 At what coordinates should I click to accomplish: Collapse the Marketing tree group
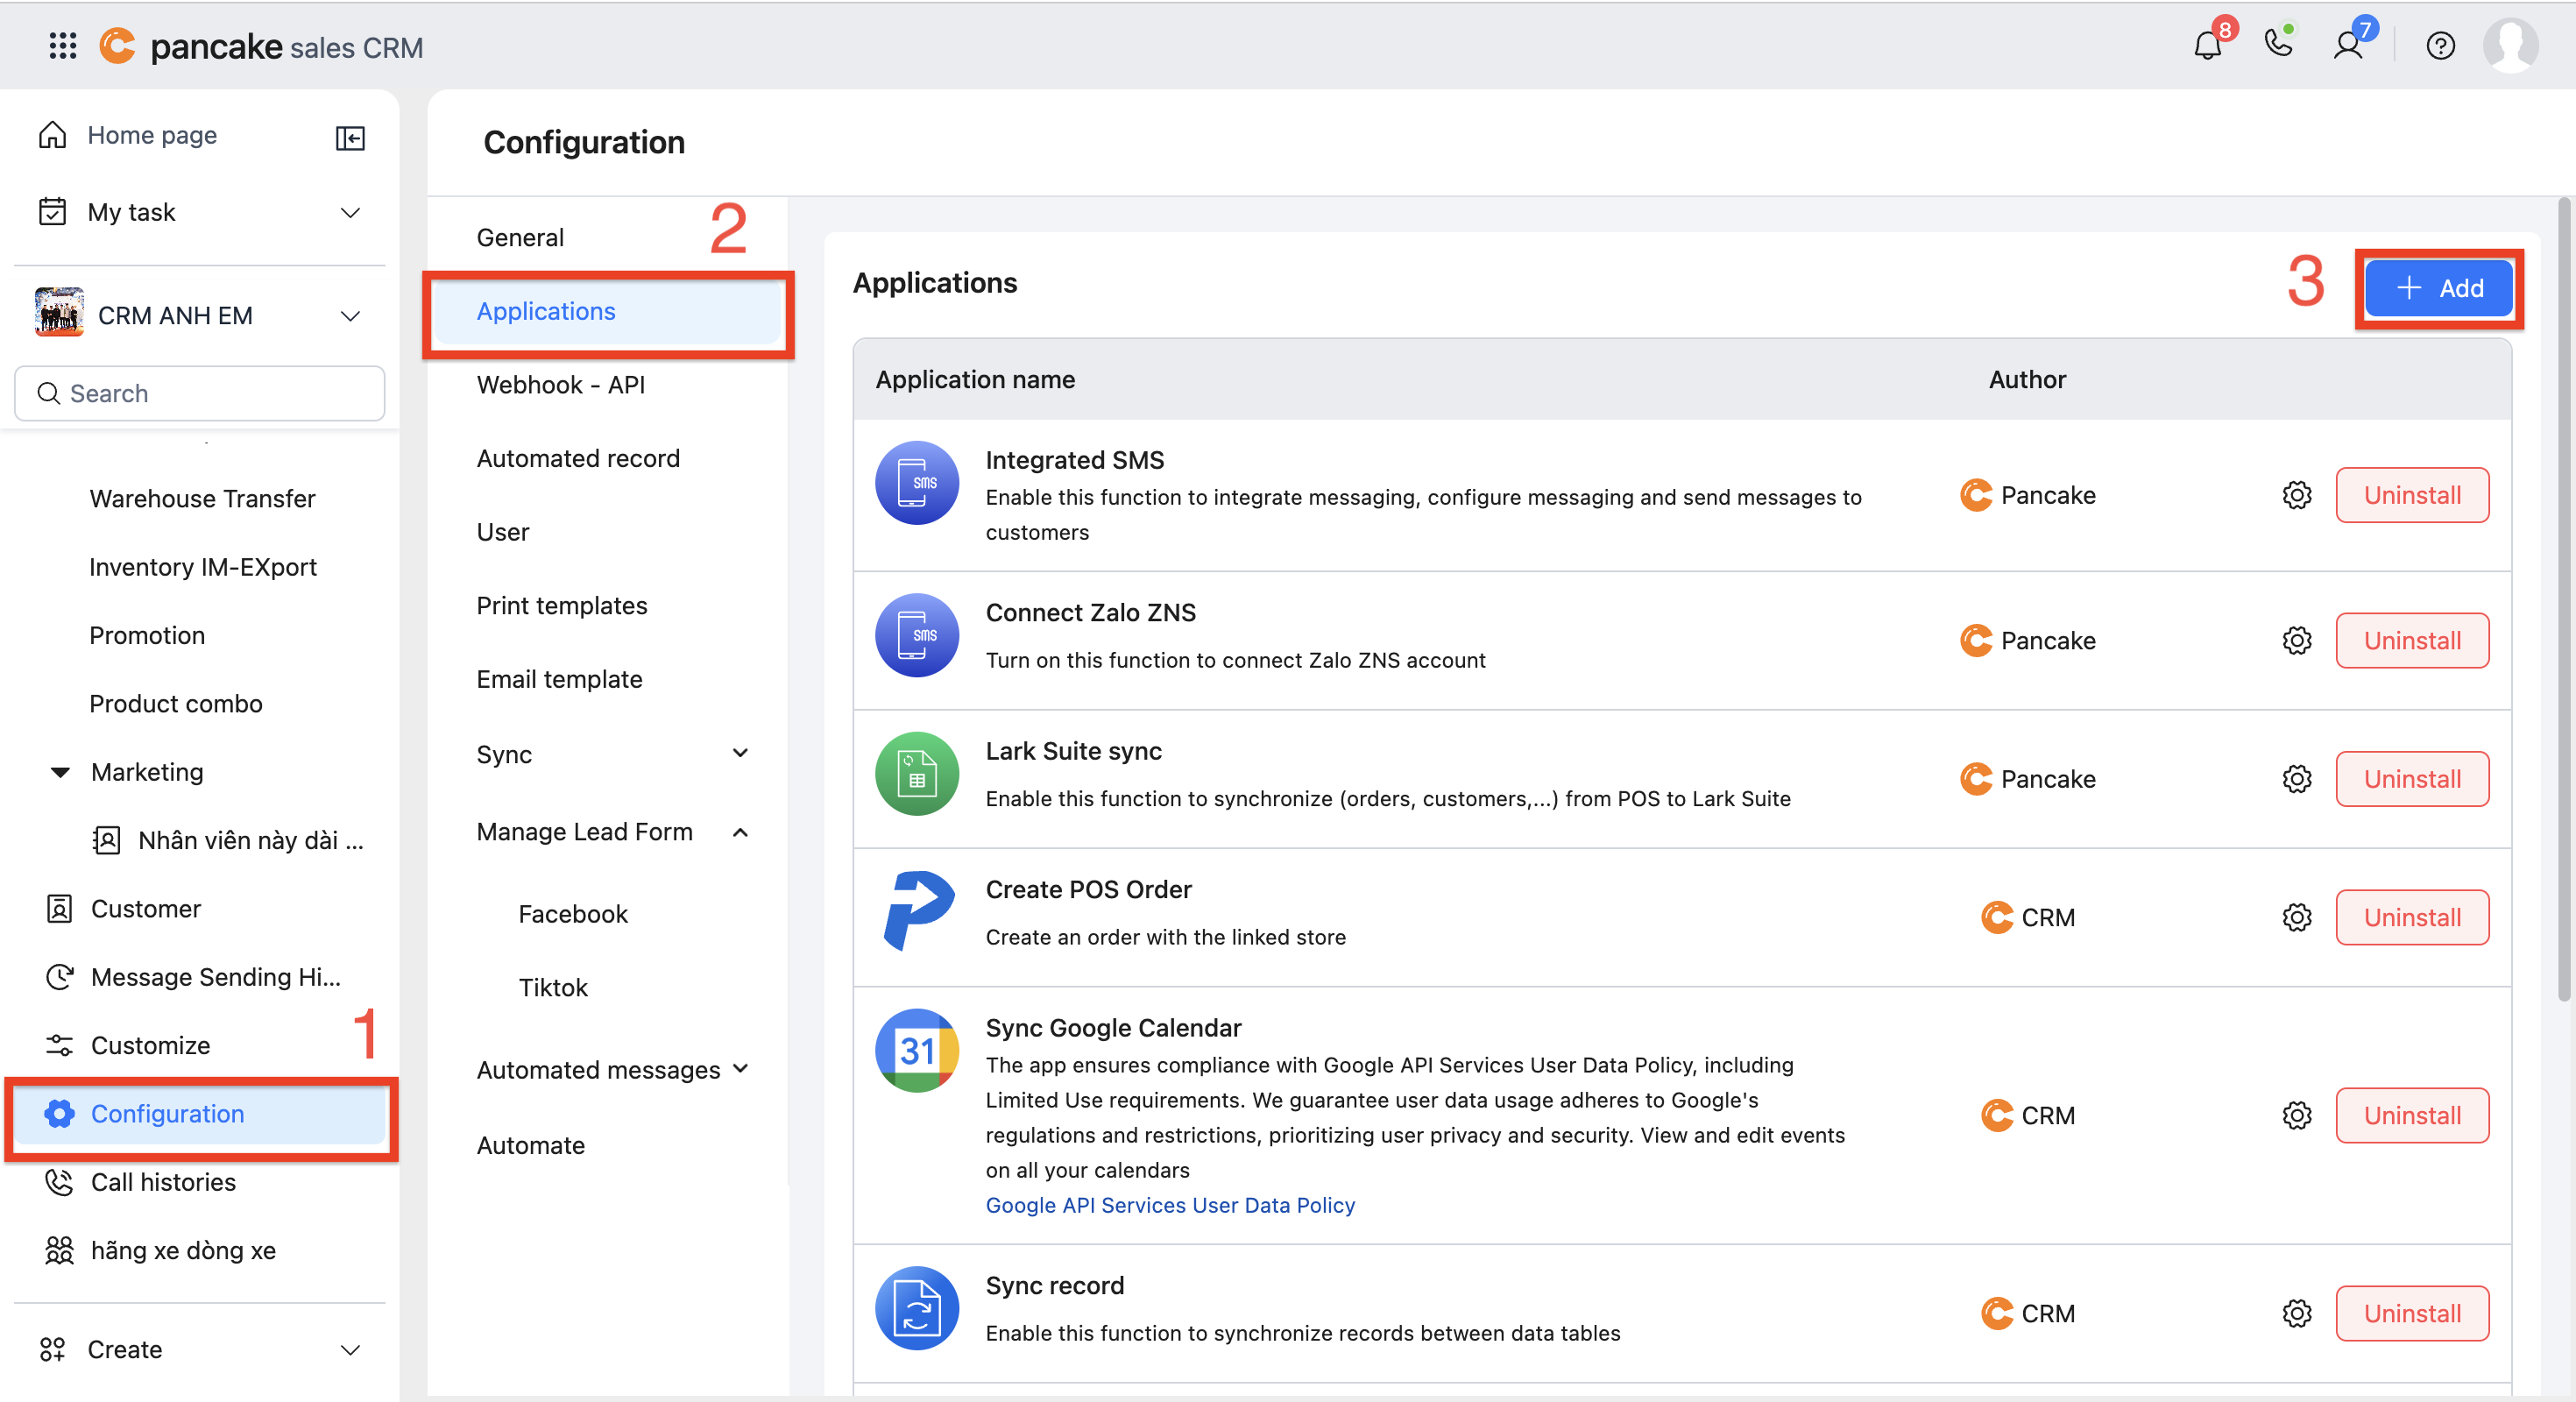pyautogui.click(x=60, y=772)
